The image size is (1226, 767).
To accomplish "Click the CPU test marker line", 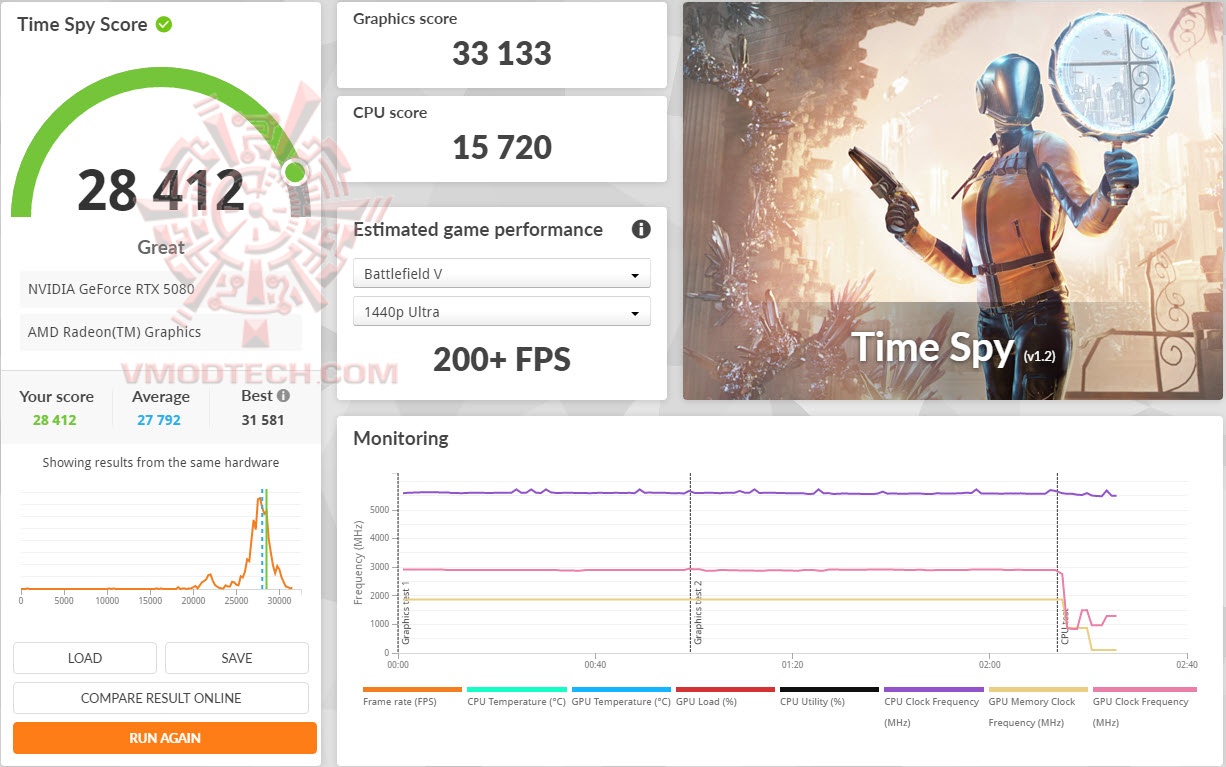I will coord(1058,563).
